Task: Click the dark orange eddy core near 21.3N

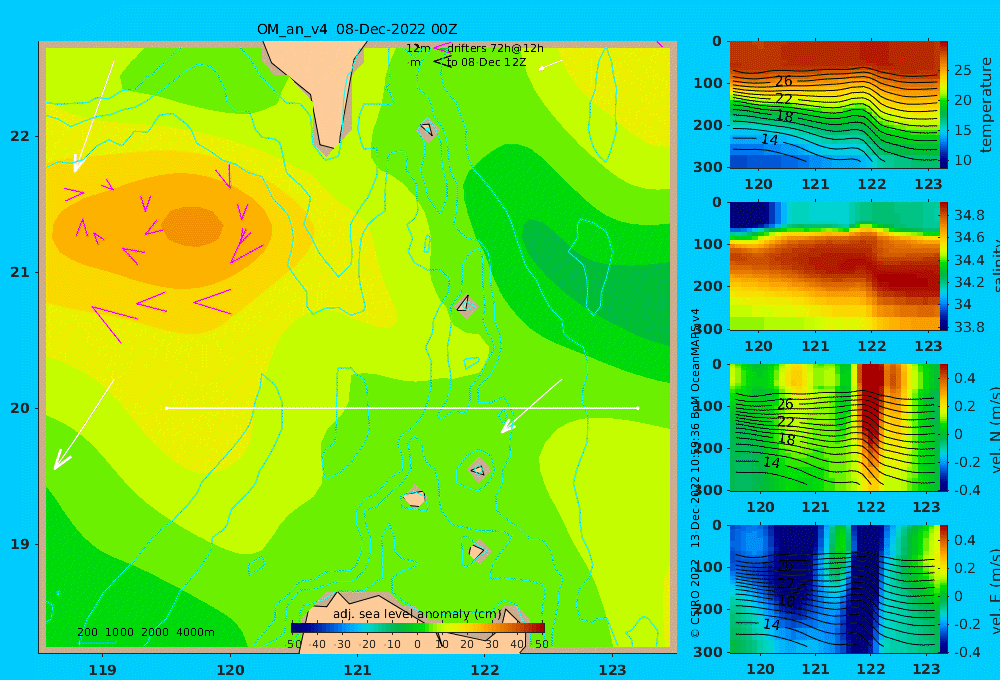Action: tap(192, 226)
